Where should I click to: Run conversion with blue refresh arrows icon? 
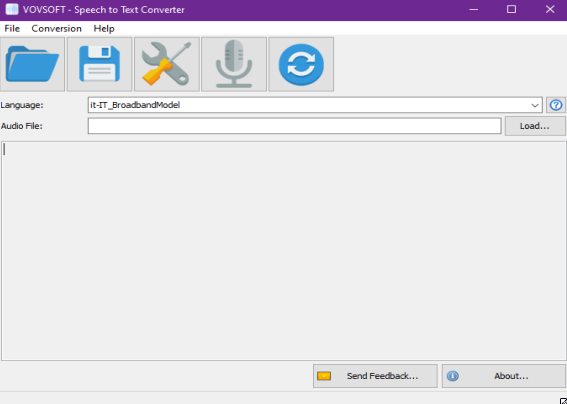point(301,64)
